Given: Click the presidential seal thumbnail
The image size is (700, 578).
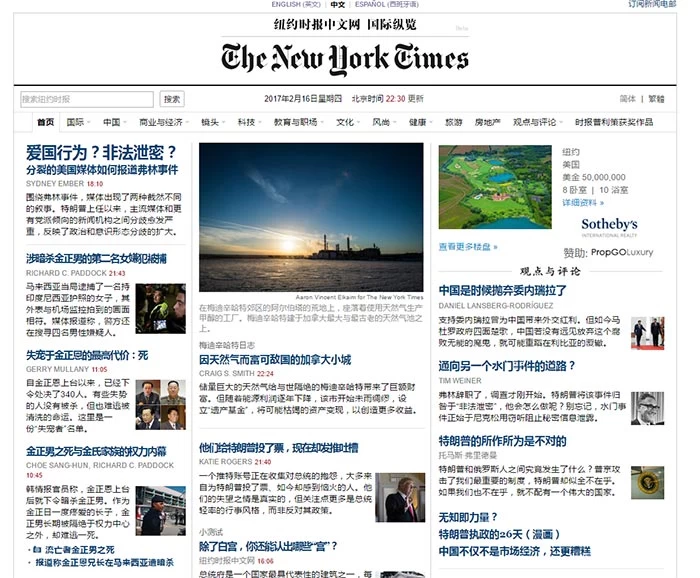Looking at the screenshot, I should 647,482.
